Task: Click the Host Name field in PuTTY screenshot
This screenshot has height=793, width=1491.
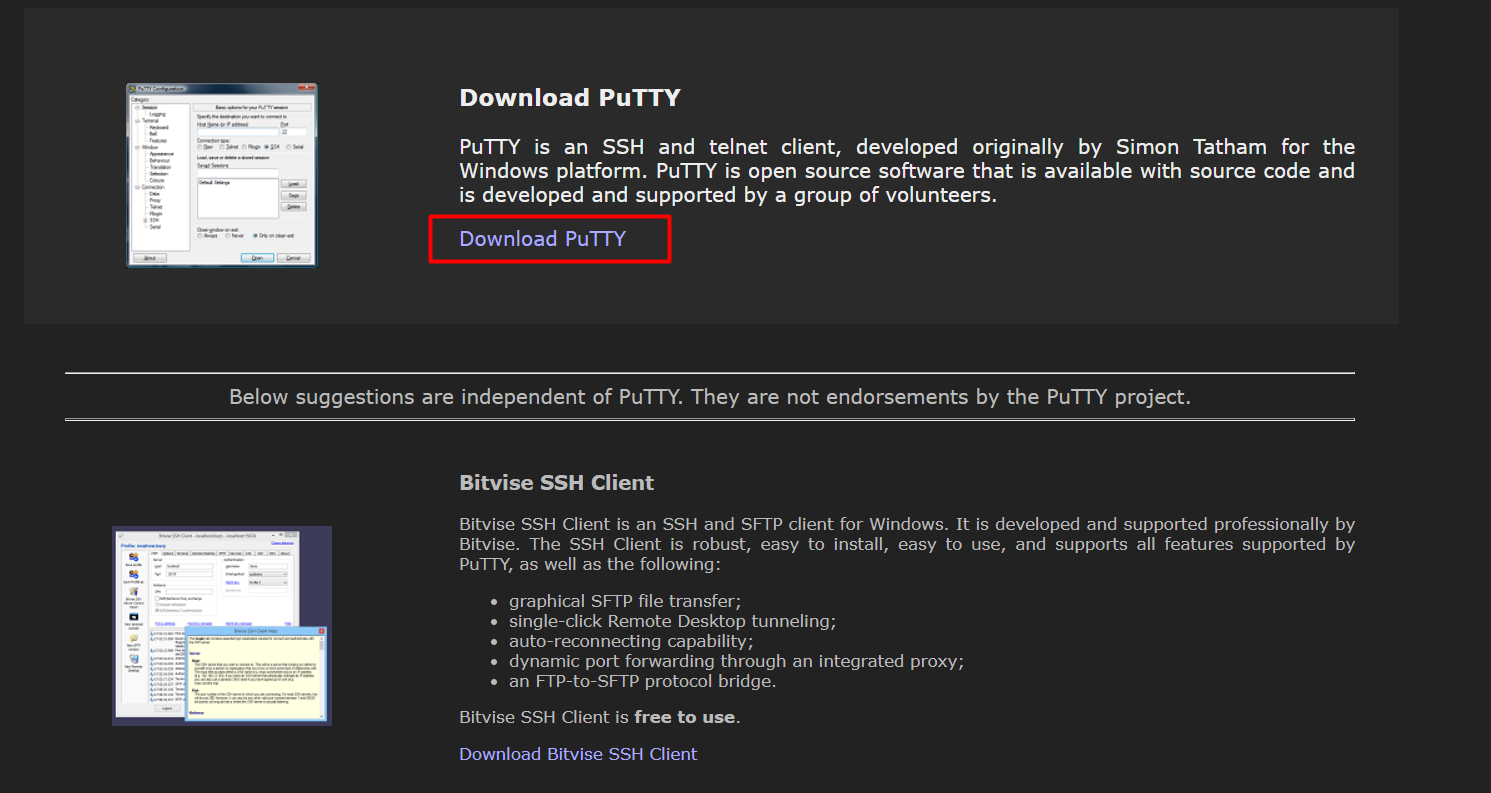Action: coord(237,132)
